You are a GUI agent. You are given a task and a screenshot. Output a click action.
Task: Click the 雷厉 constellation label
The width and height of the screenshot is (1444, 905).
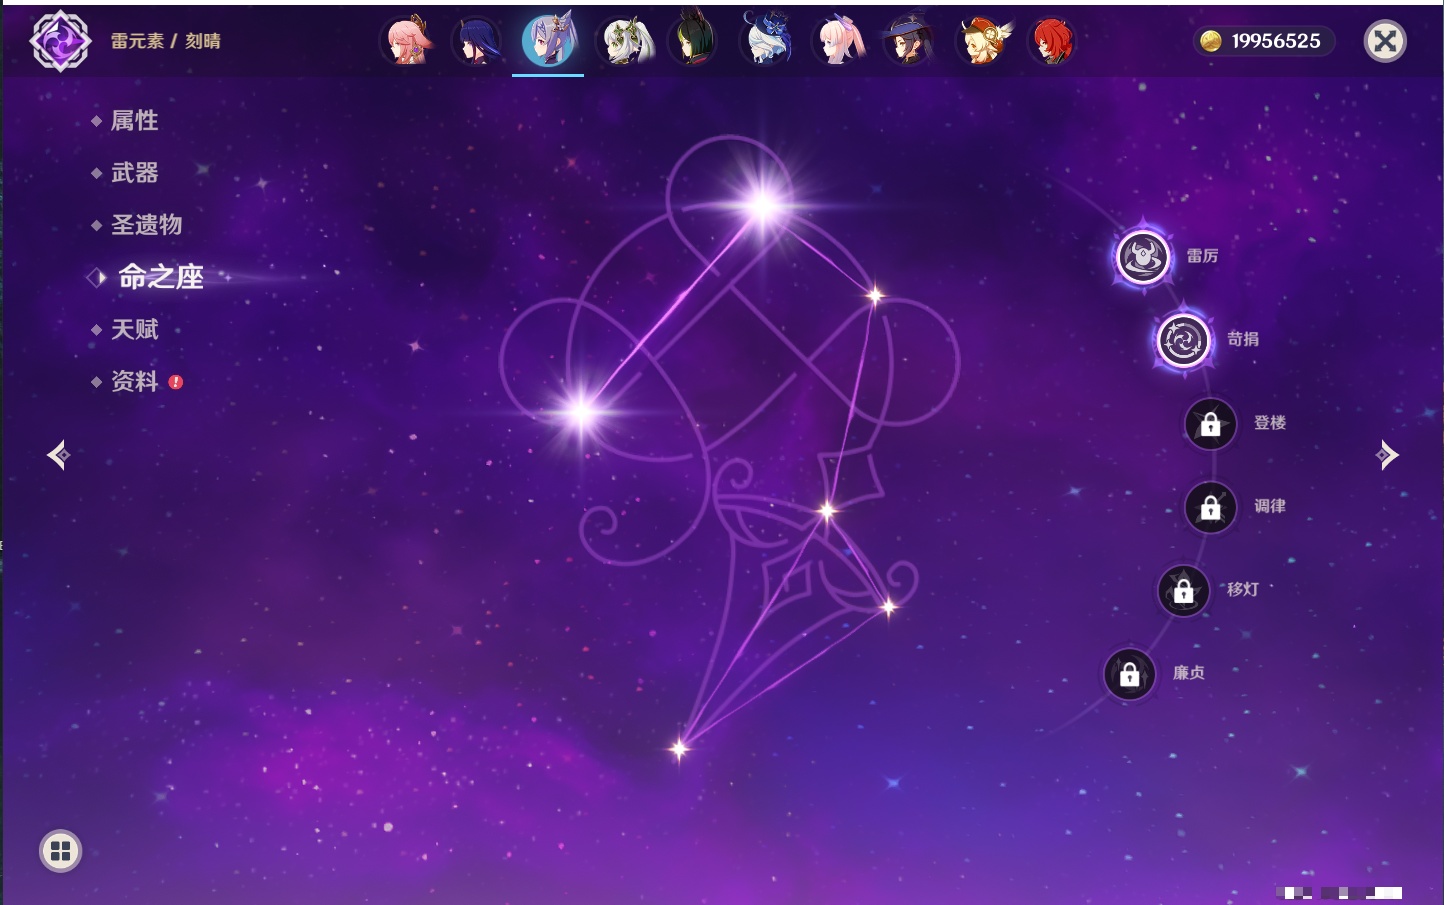coord(1202,256)
